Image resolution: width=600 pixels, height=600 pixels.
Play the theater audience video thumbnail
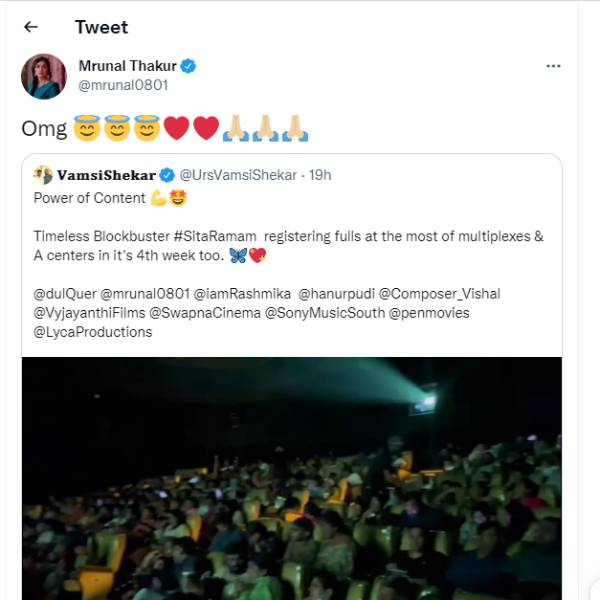(x=291, y=478)
